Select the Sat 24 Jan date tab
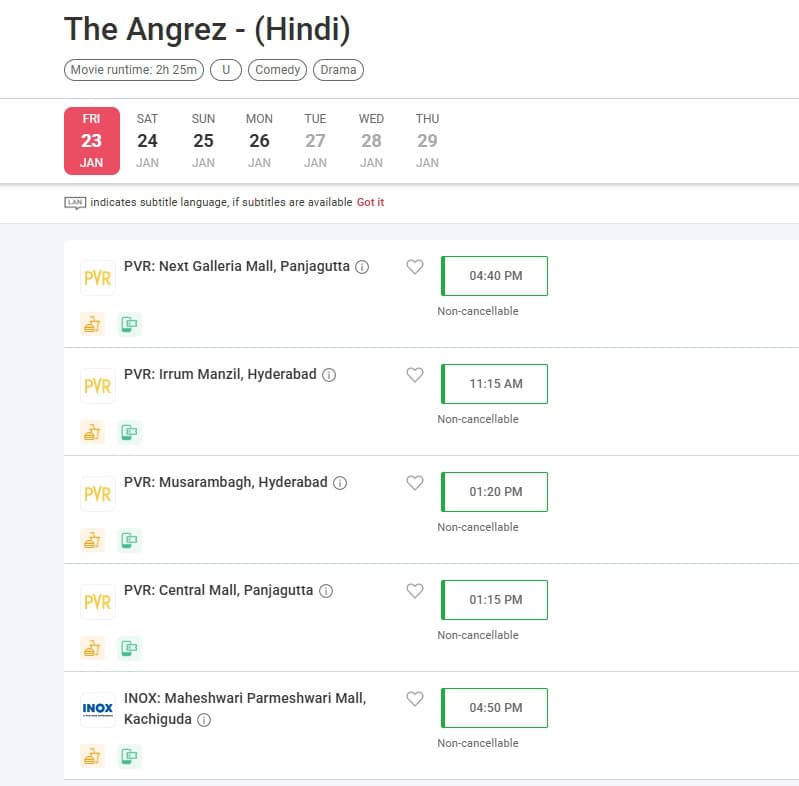Screen dimensions: 799x786 tap(148, 140)
